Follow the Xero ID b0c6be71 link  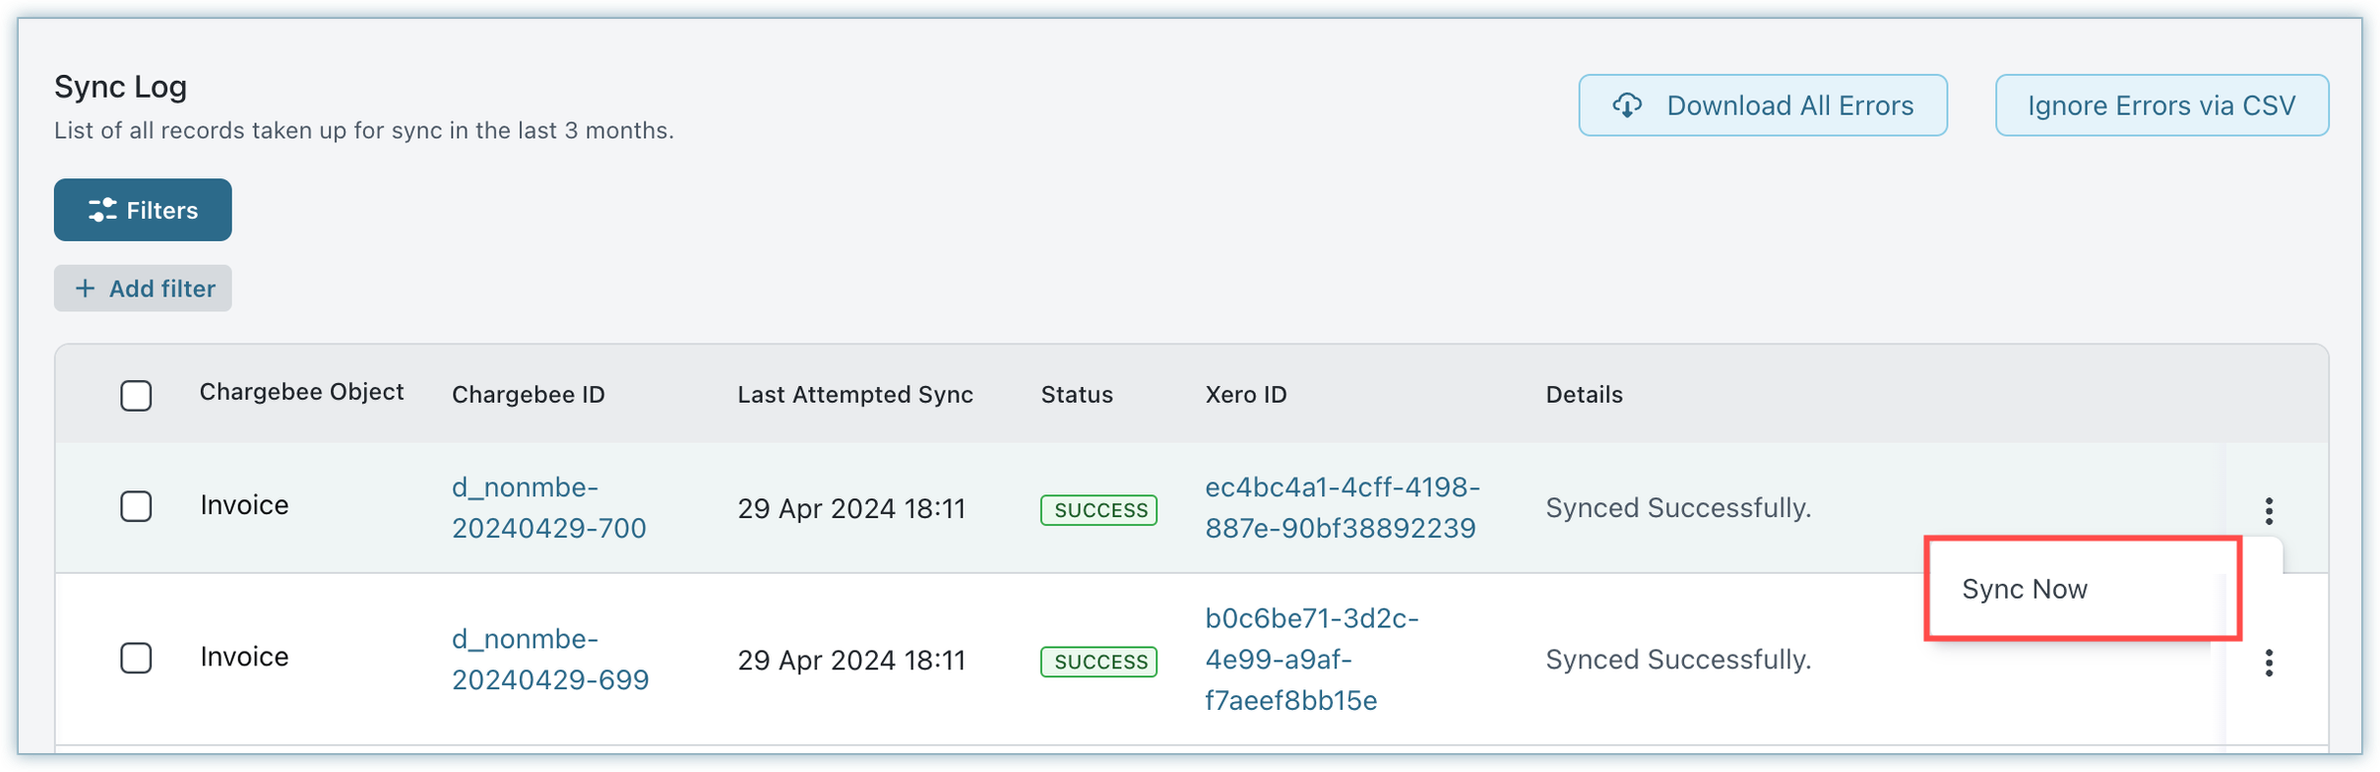1310,659
